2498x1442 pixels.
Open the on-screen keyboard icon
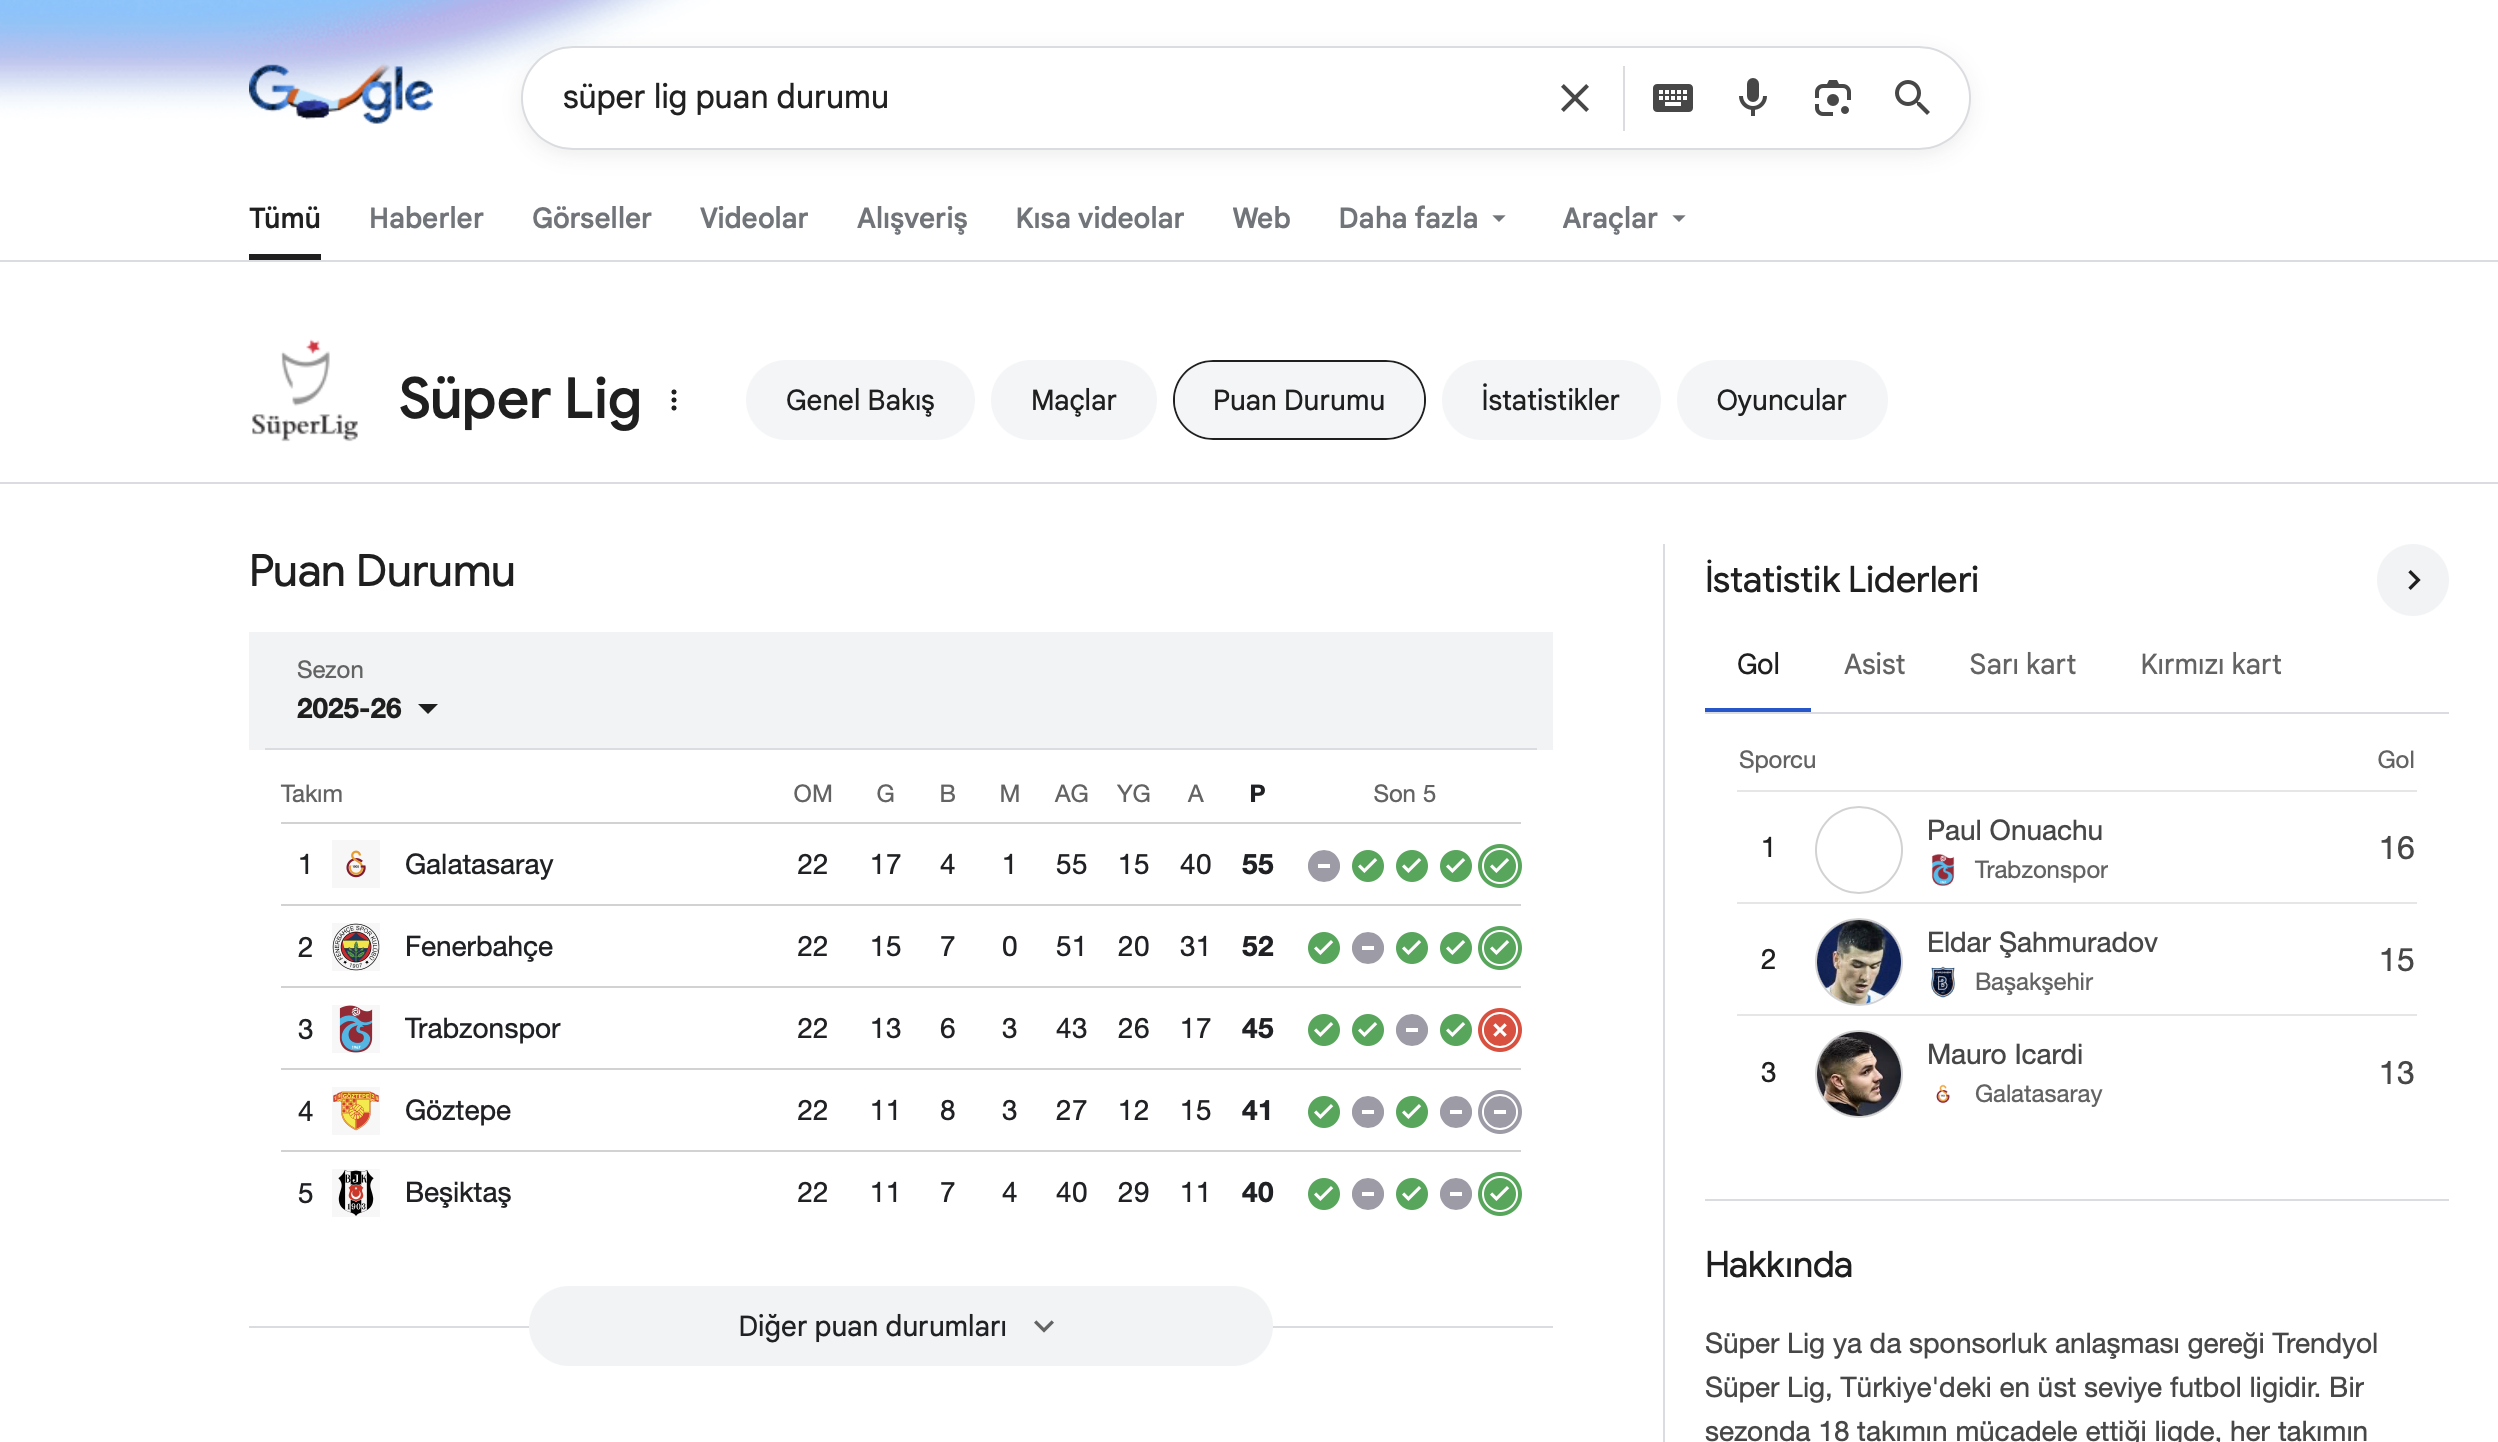[1672, 98]
